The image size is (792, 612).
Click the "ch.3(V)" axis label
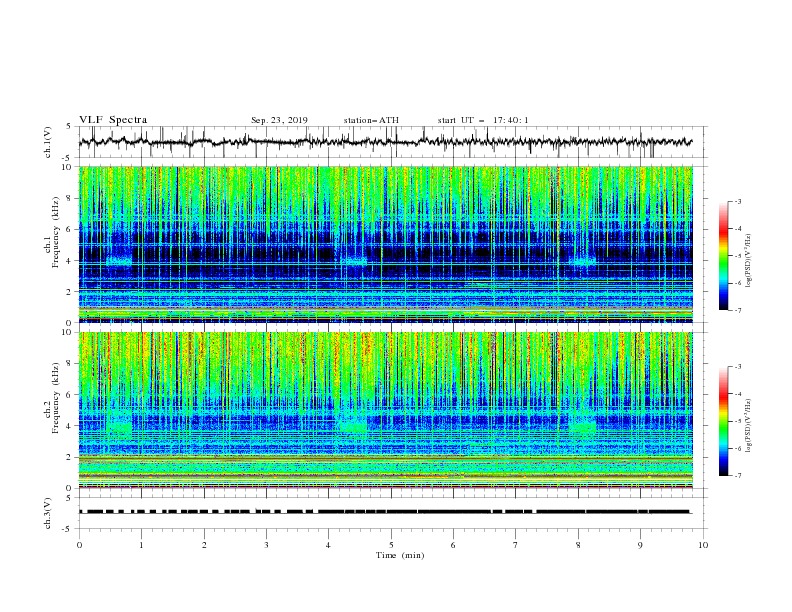(48, 513)
